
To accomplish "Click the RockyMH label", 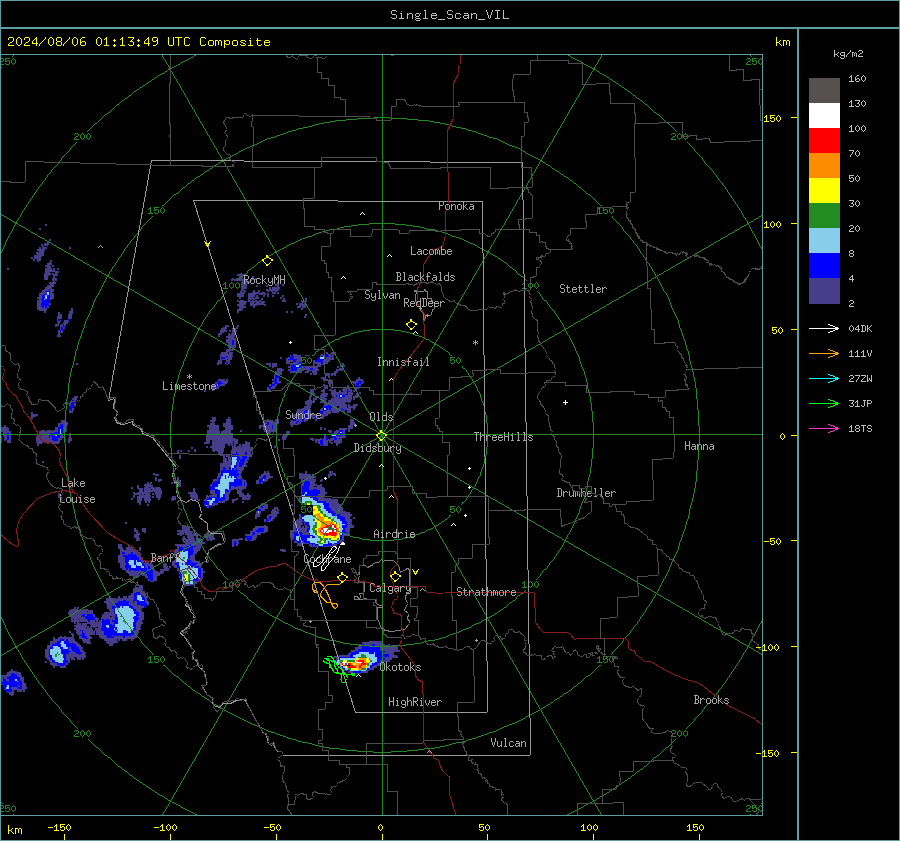I will pos(264,280).
